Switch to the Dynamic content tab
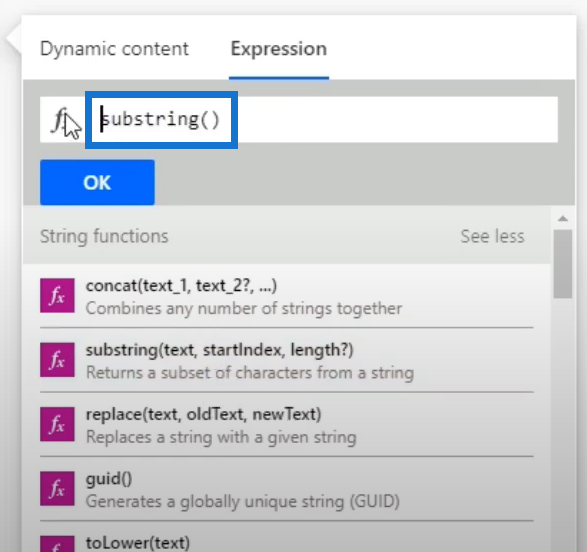 114,49
